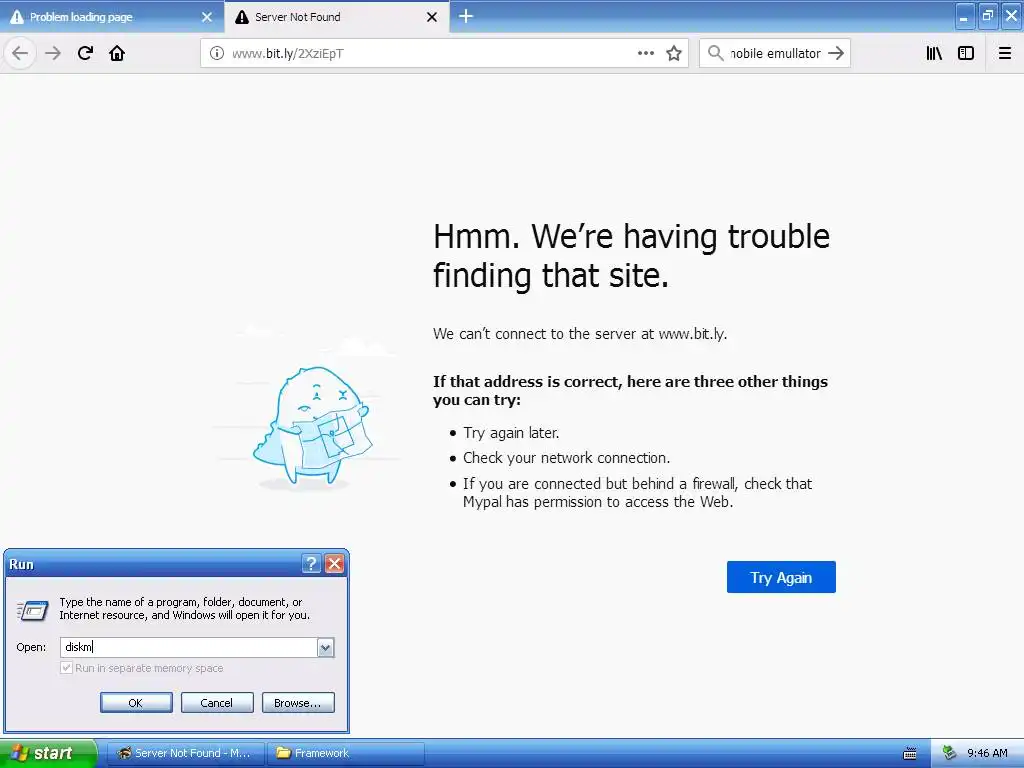The width and height of the screenshot is (1024, 768).
Task: Close the 'Problem loading page' tab
Action: click(207, 17)
